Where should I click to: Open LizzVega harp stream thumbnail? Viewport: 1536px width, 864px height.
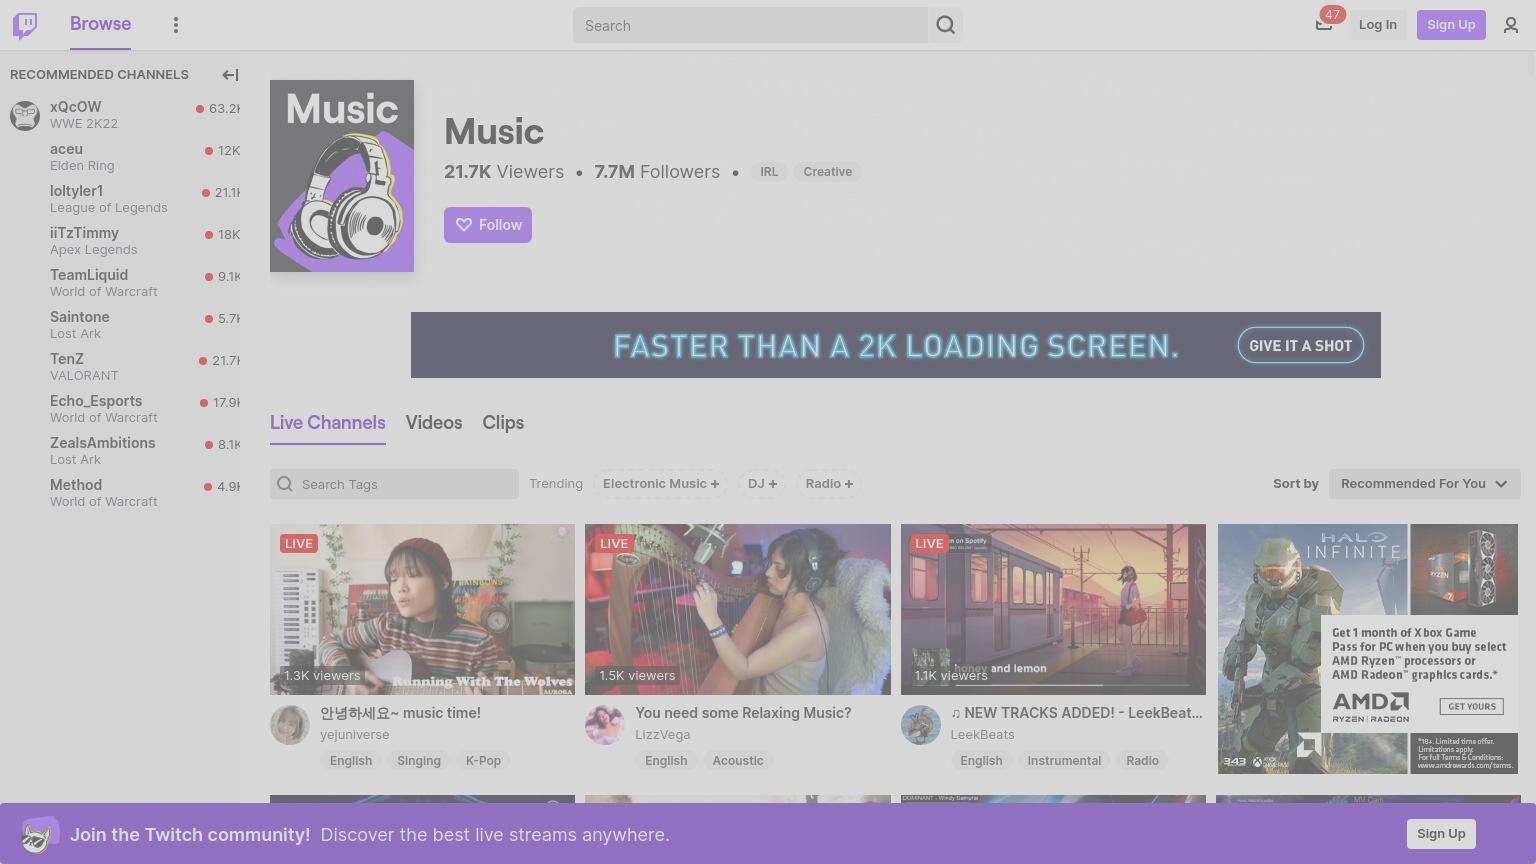(x=738, y=609)
